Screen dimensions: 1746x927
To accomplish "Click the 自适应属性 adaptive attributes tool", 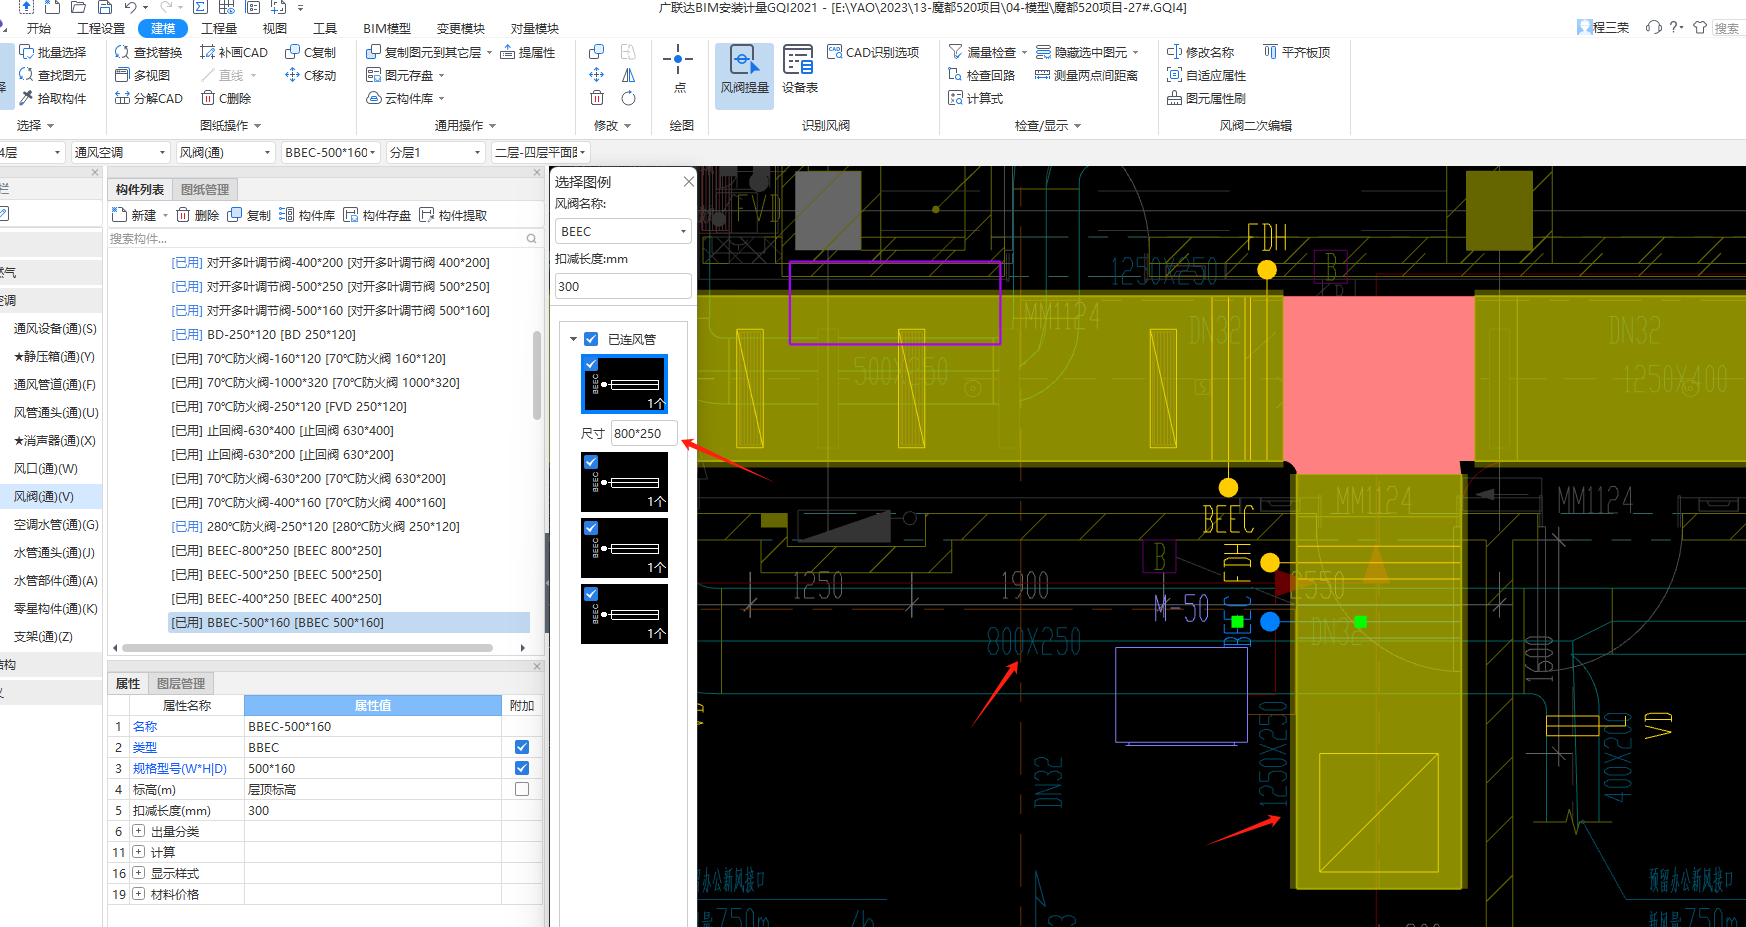I will (1206, 75).
